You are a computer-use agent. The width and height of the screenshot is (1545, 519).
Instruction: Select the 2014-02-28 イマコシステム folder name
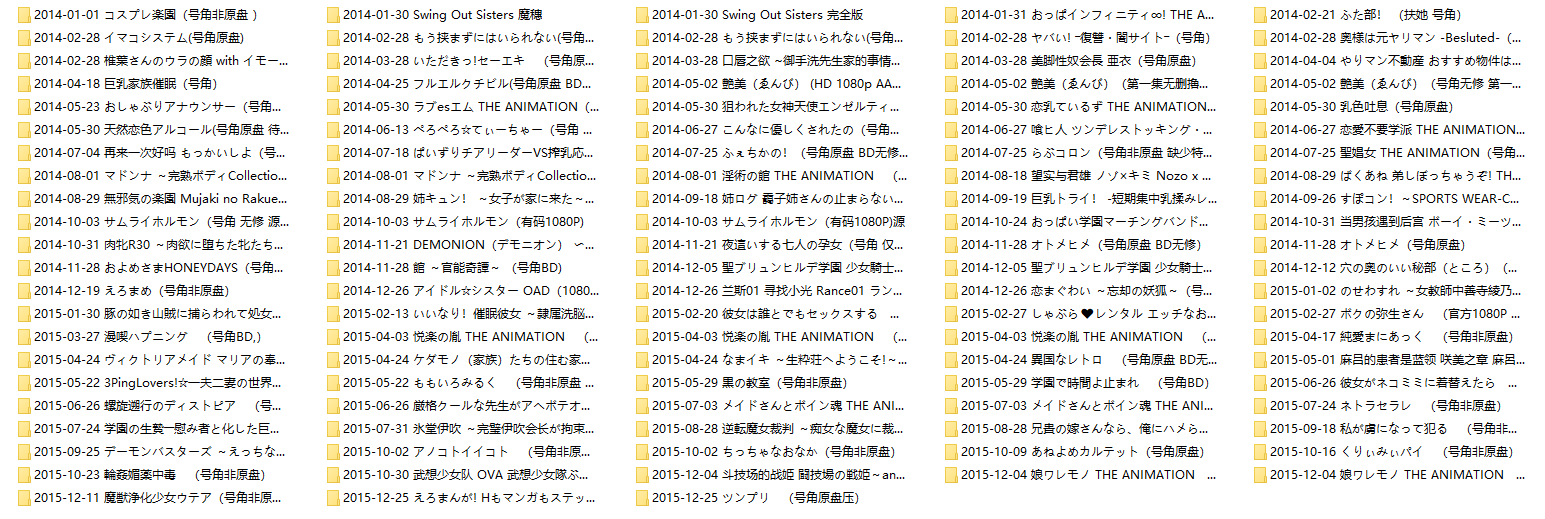coord(138,38)
